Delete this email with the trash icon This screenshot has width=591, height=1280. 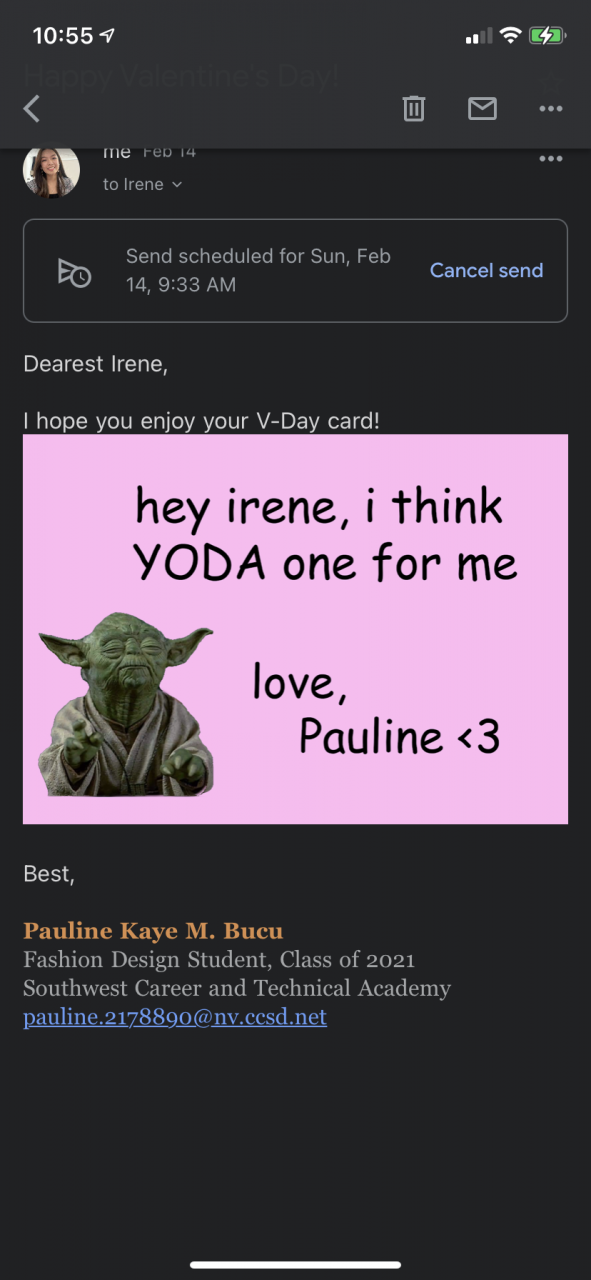pyautogui.click(x=414, y=109)
